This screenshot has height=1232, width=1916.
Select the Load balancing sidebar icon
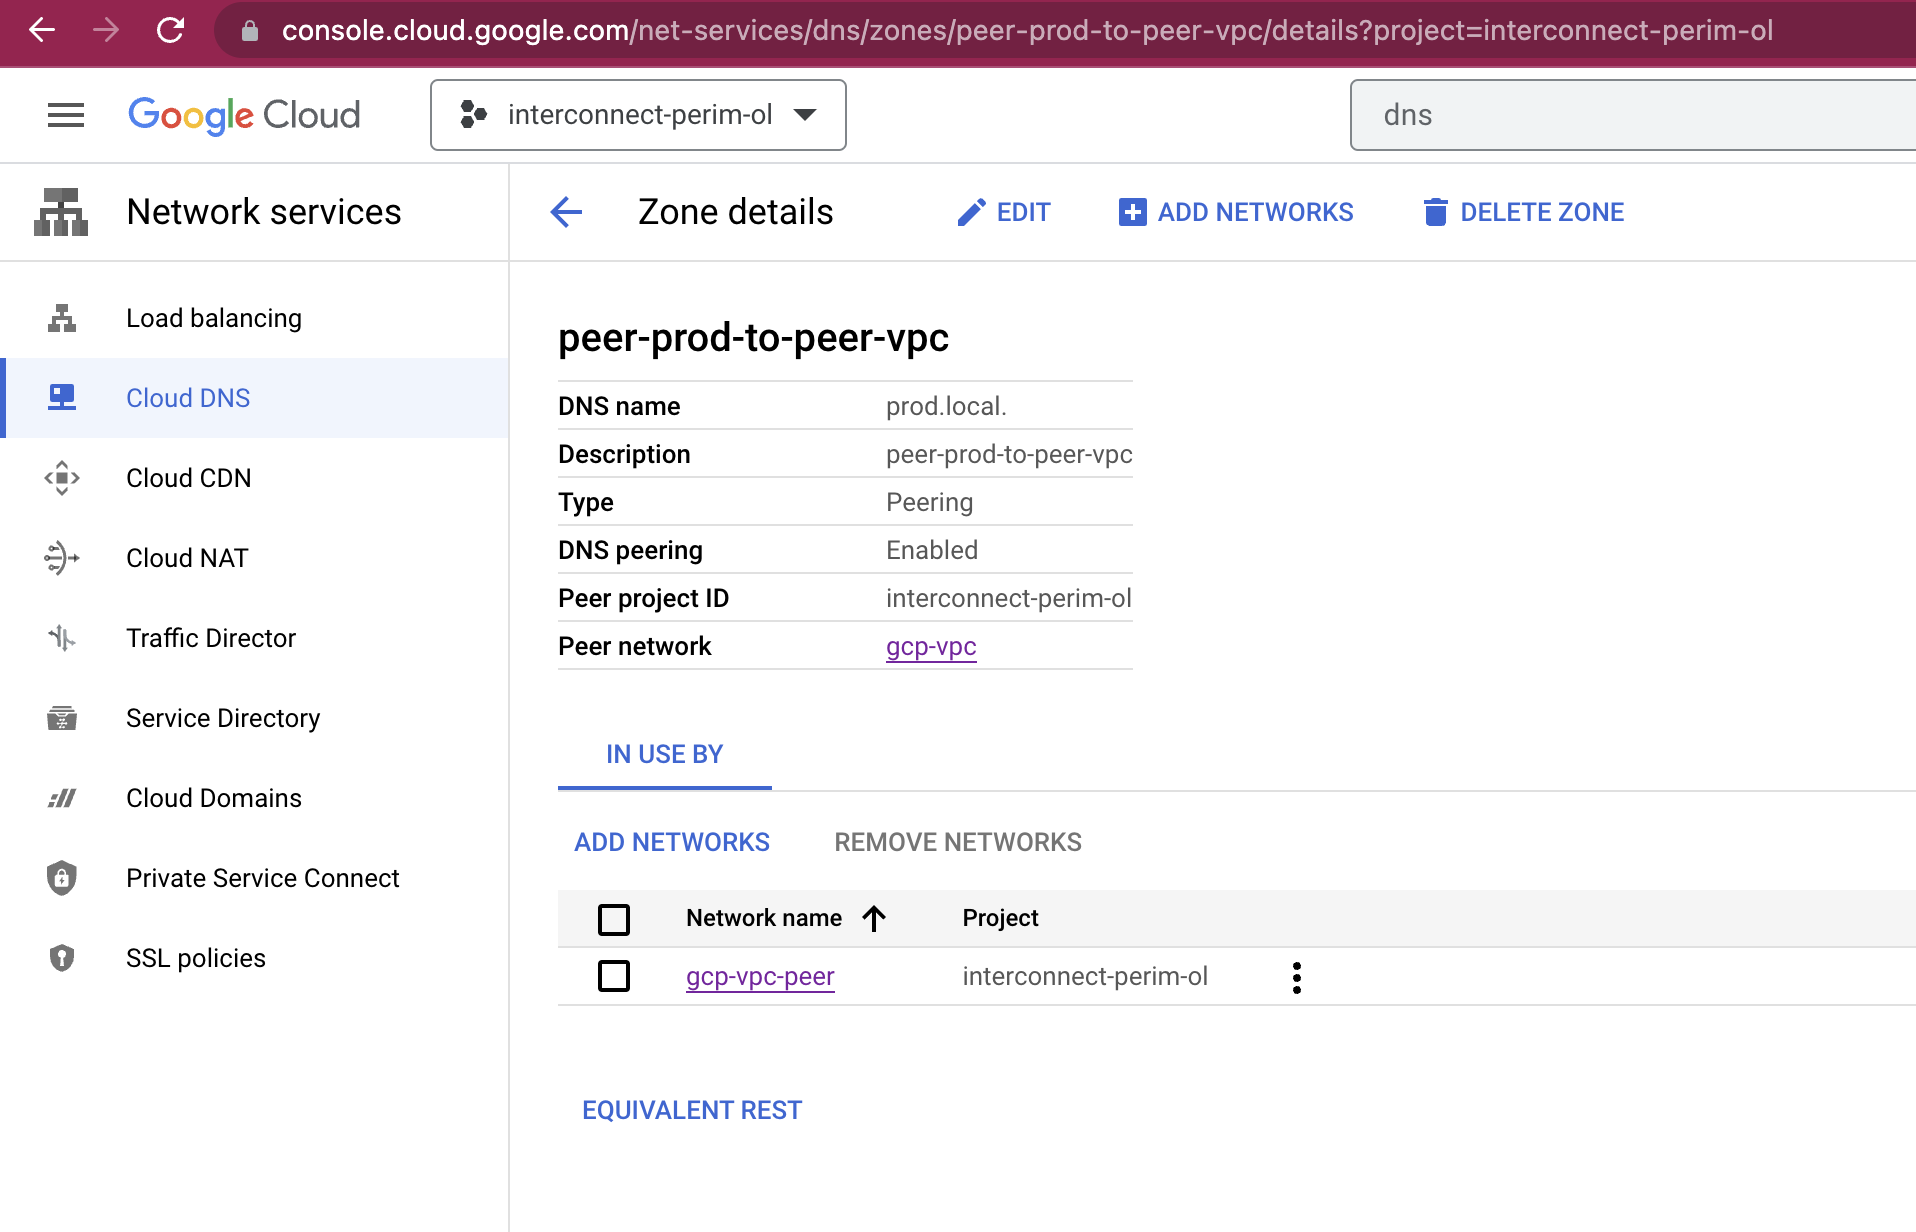point(62,318)
